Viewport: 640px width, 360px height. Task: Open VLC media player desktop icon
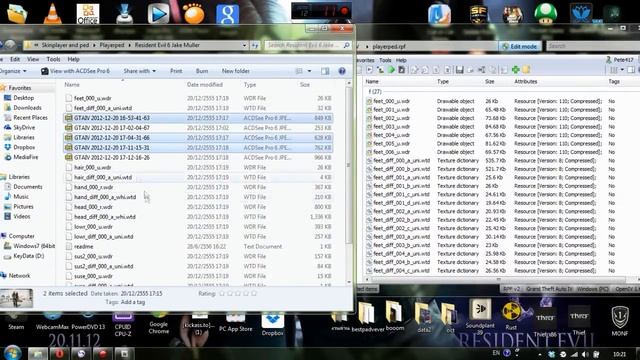pos(53,13)
